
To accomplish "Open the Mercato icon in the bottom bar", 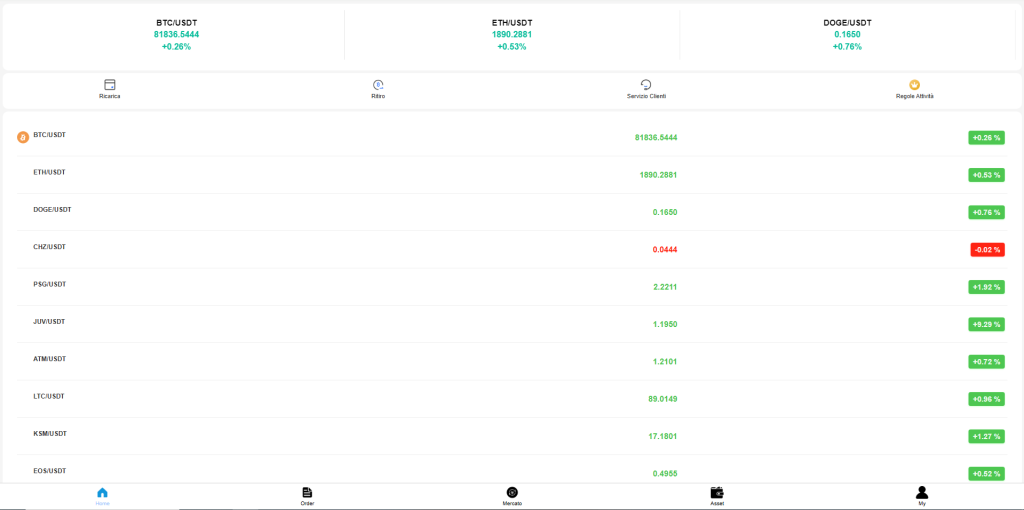I will tap(513, 492).
